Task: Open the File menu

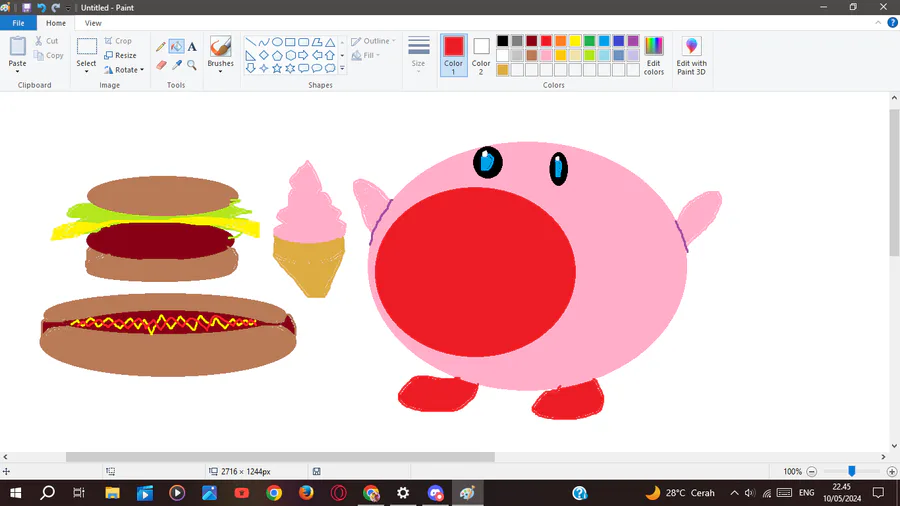Action: (18, 23)
